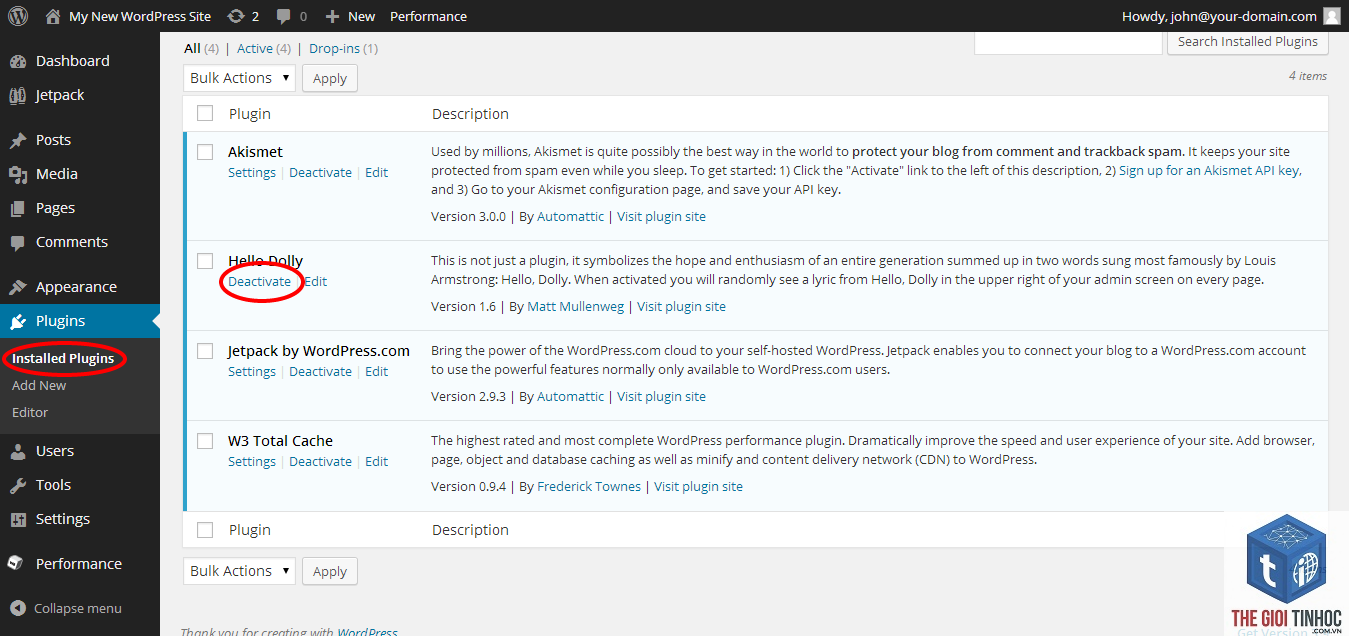Focus the plugin search input field
Screen dimensions: 1349x636
pyautogui.click(x=1068, y=41)
